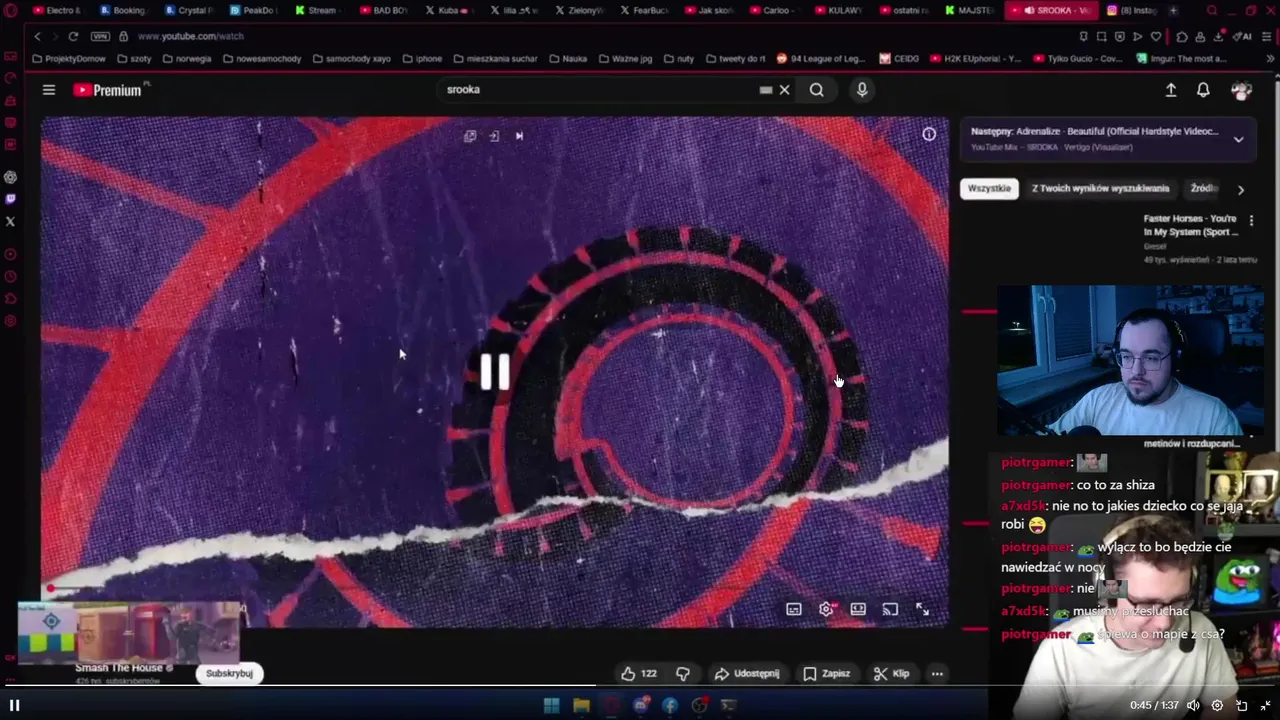Create a clip with Klip button
This screenshot has width=1280, height=720.
point(891,674)
